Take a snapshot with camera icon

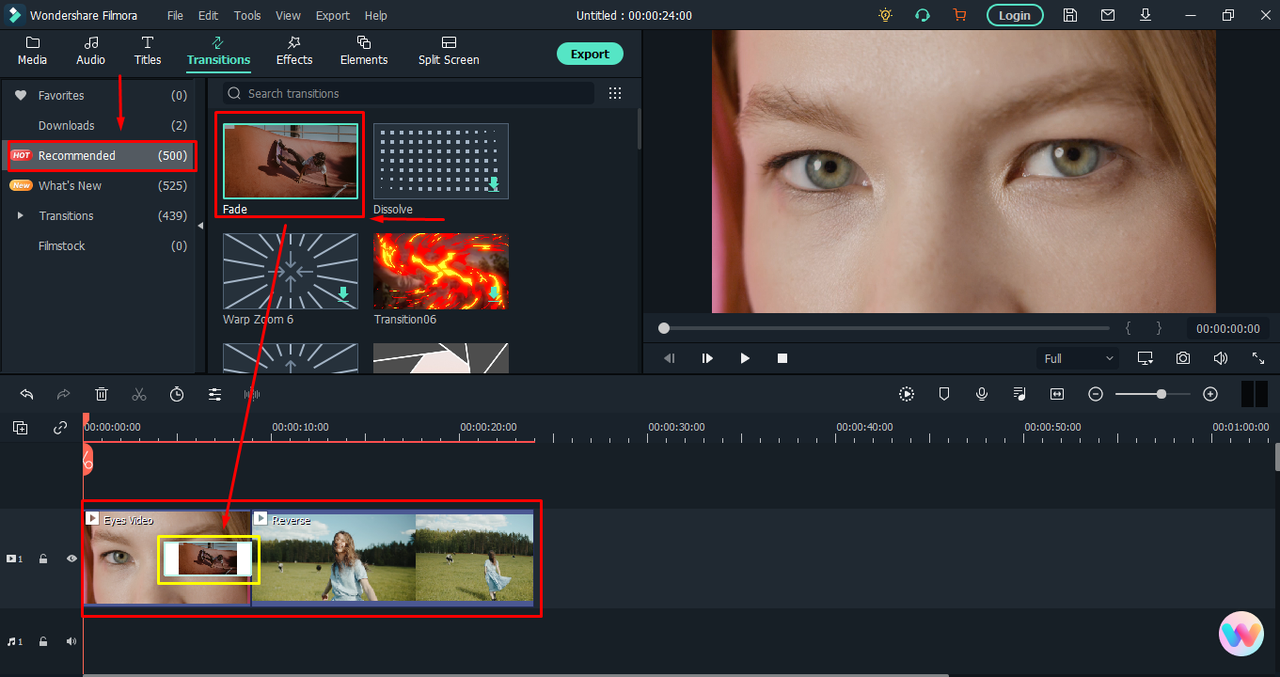coord(1183,358)
